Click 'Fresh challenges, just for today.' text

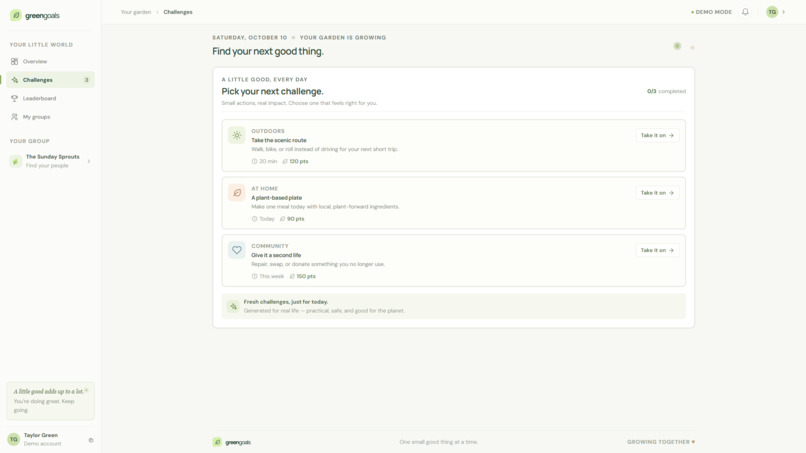(x=286, y=302)
